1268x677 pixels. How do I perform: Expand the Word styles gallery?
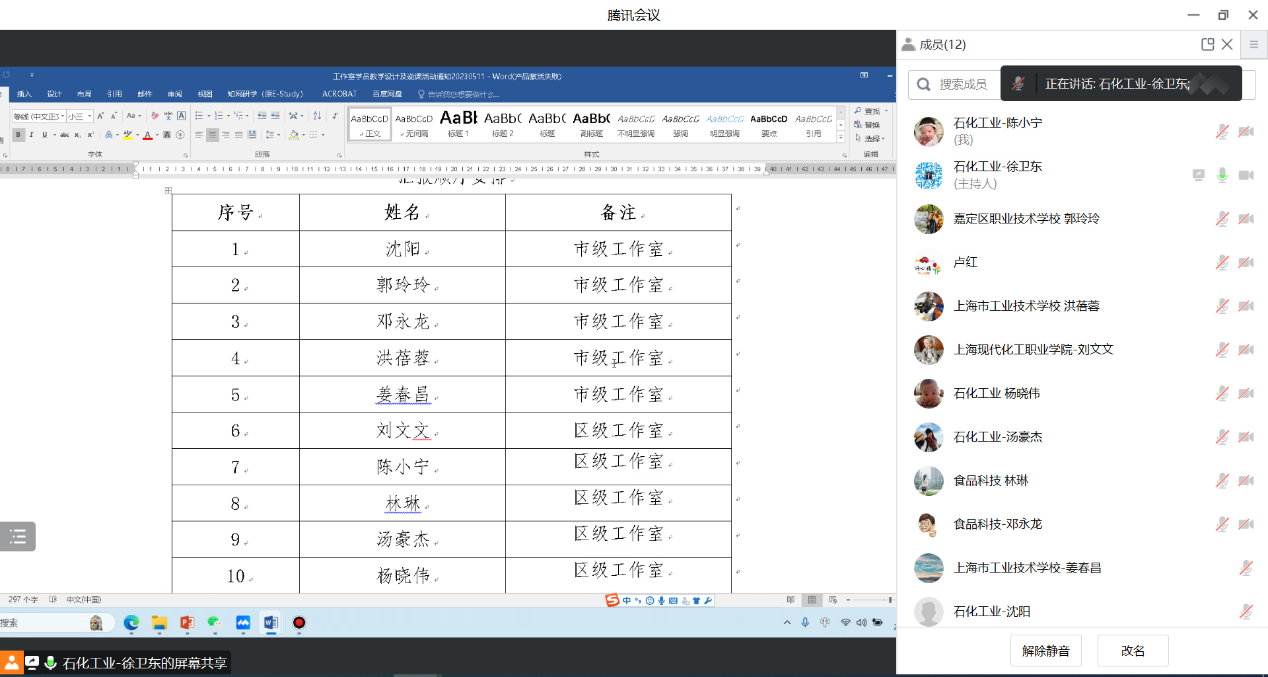pos(841,136)
